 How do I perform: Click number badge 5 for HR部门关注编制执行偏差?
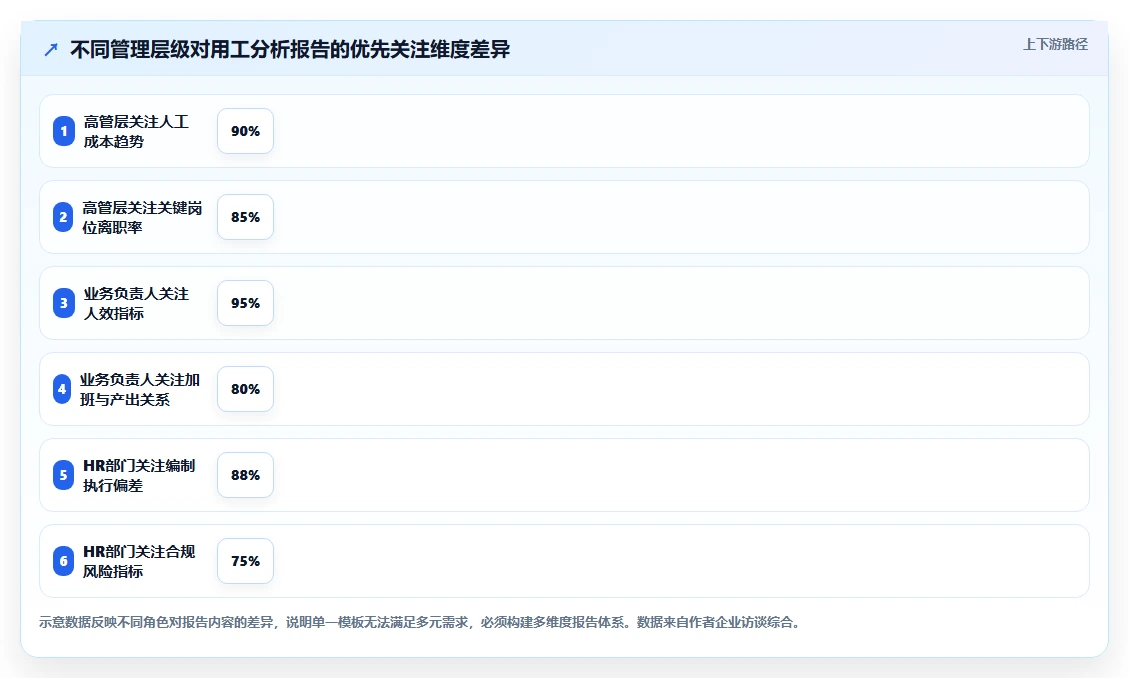[x=63, y=475]
